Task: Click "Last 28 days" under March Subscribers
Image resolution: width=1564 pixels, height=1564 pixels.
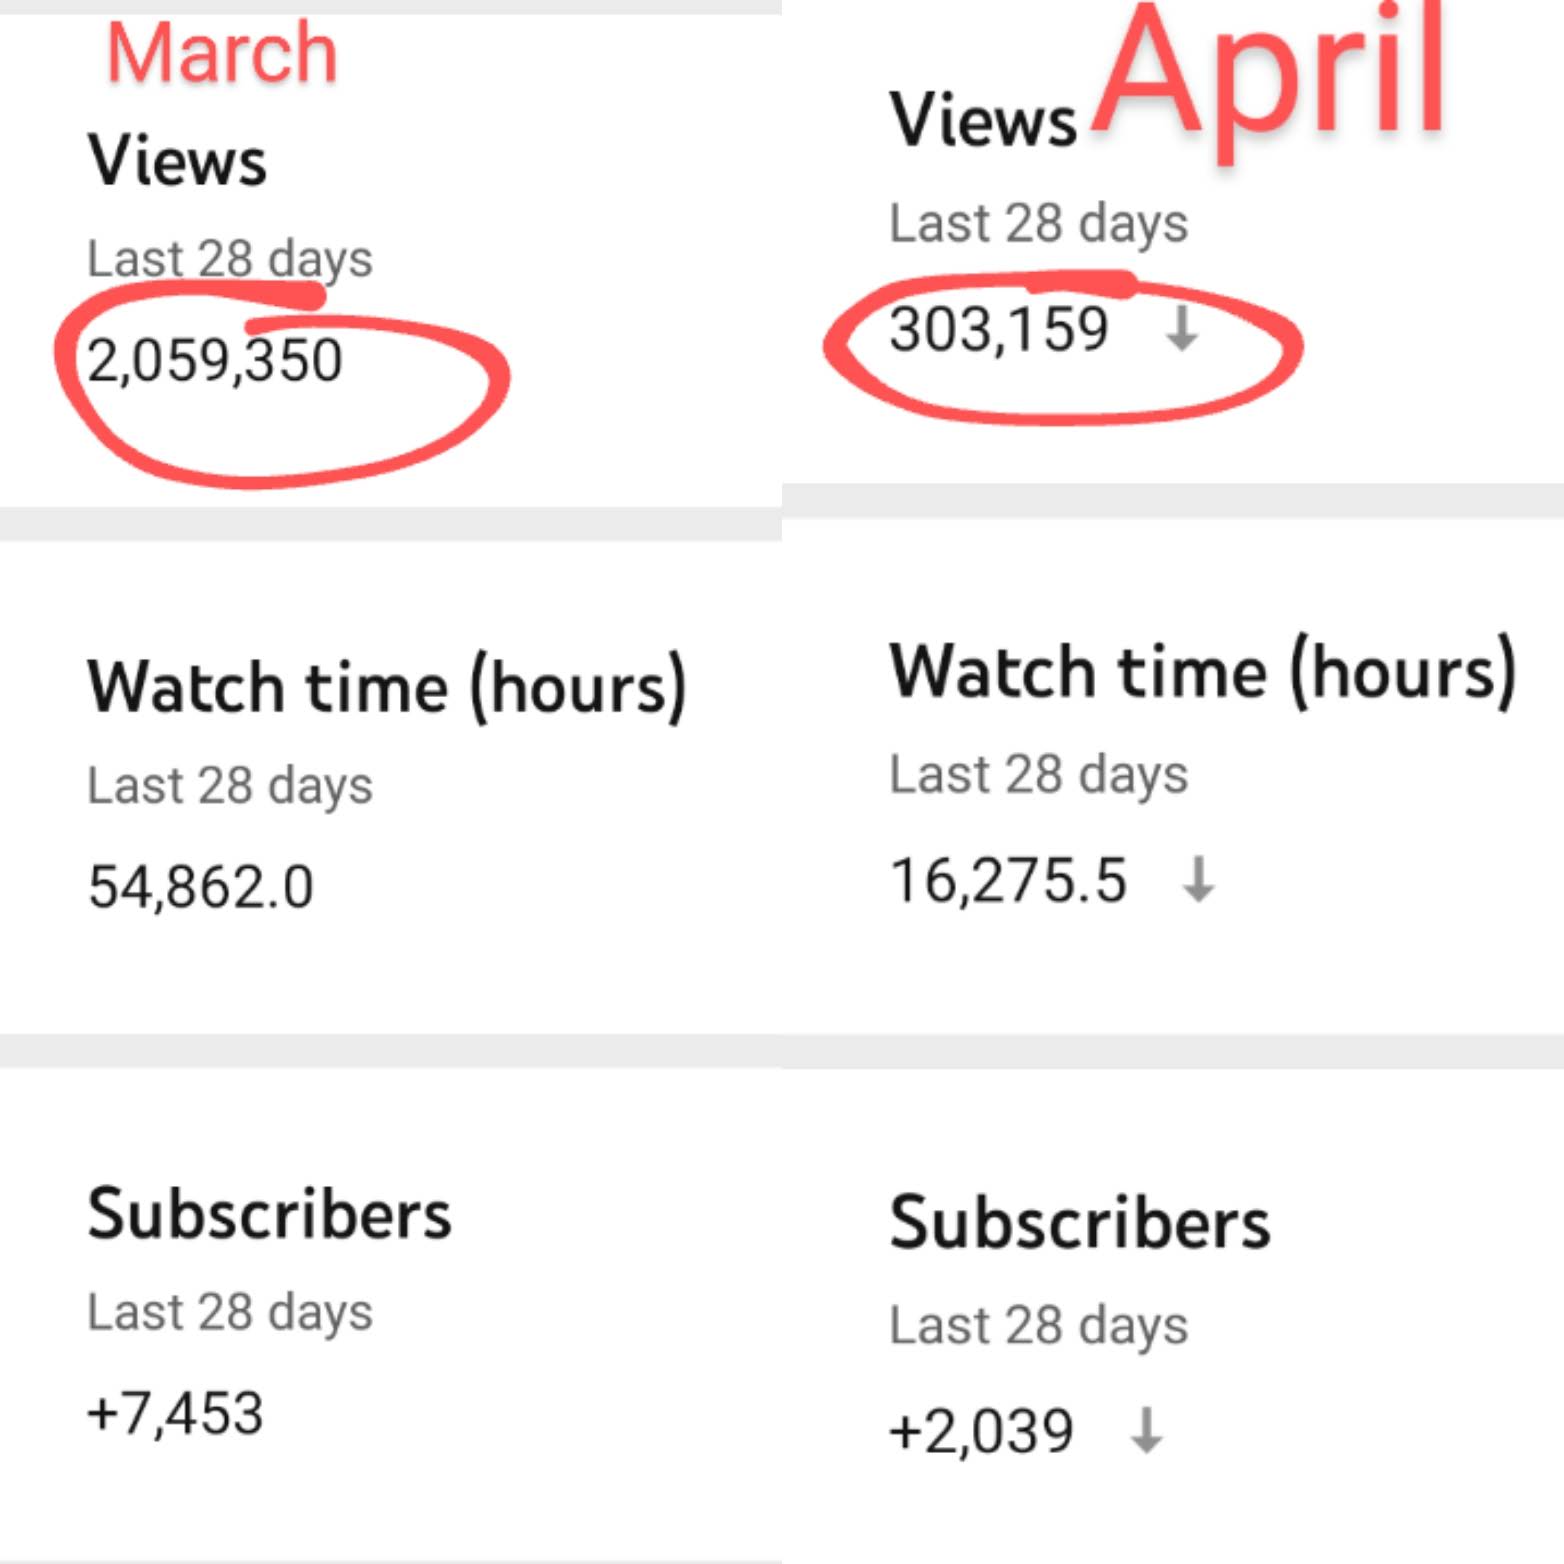Action: pyautogui.click(x=230, y=1312)
